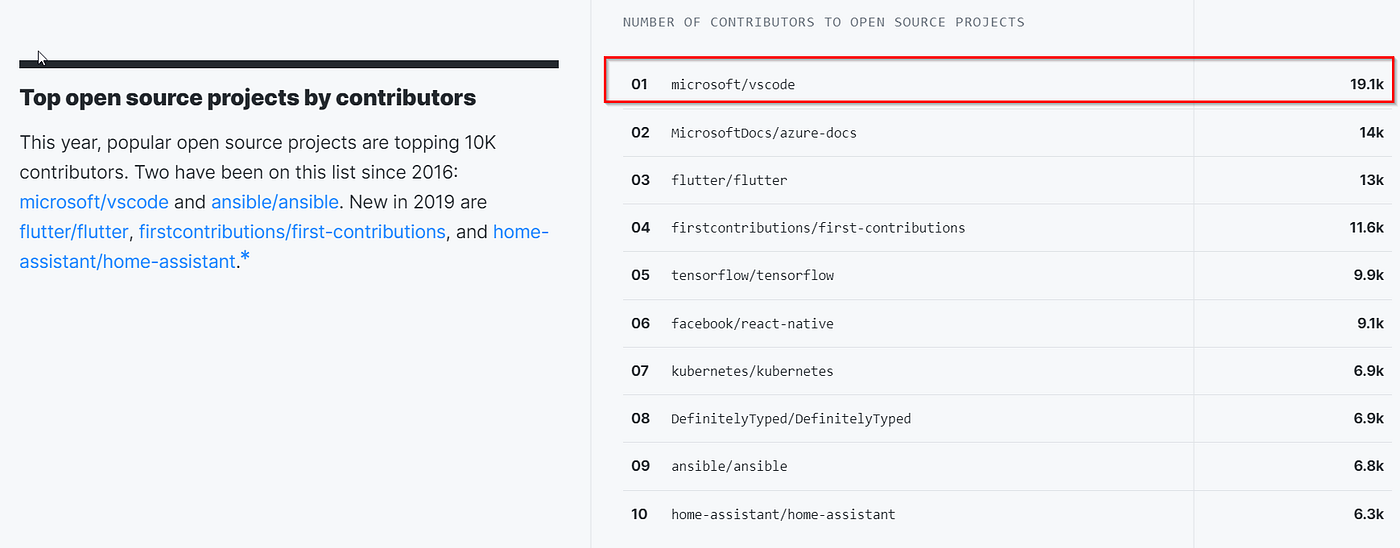Click microsoft/vscode in the ranking table
This screenshot has width=1400, height=548.
(x=733, y=85)
